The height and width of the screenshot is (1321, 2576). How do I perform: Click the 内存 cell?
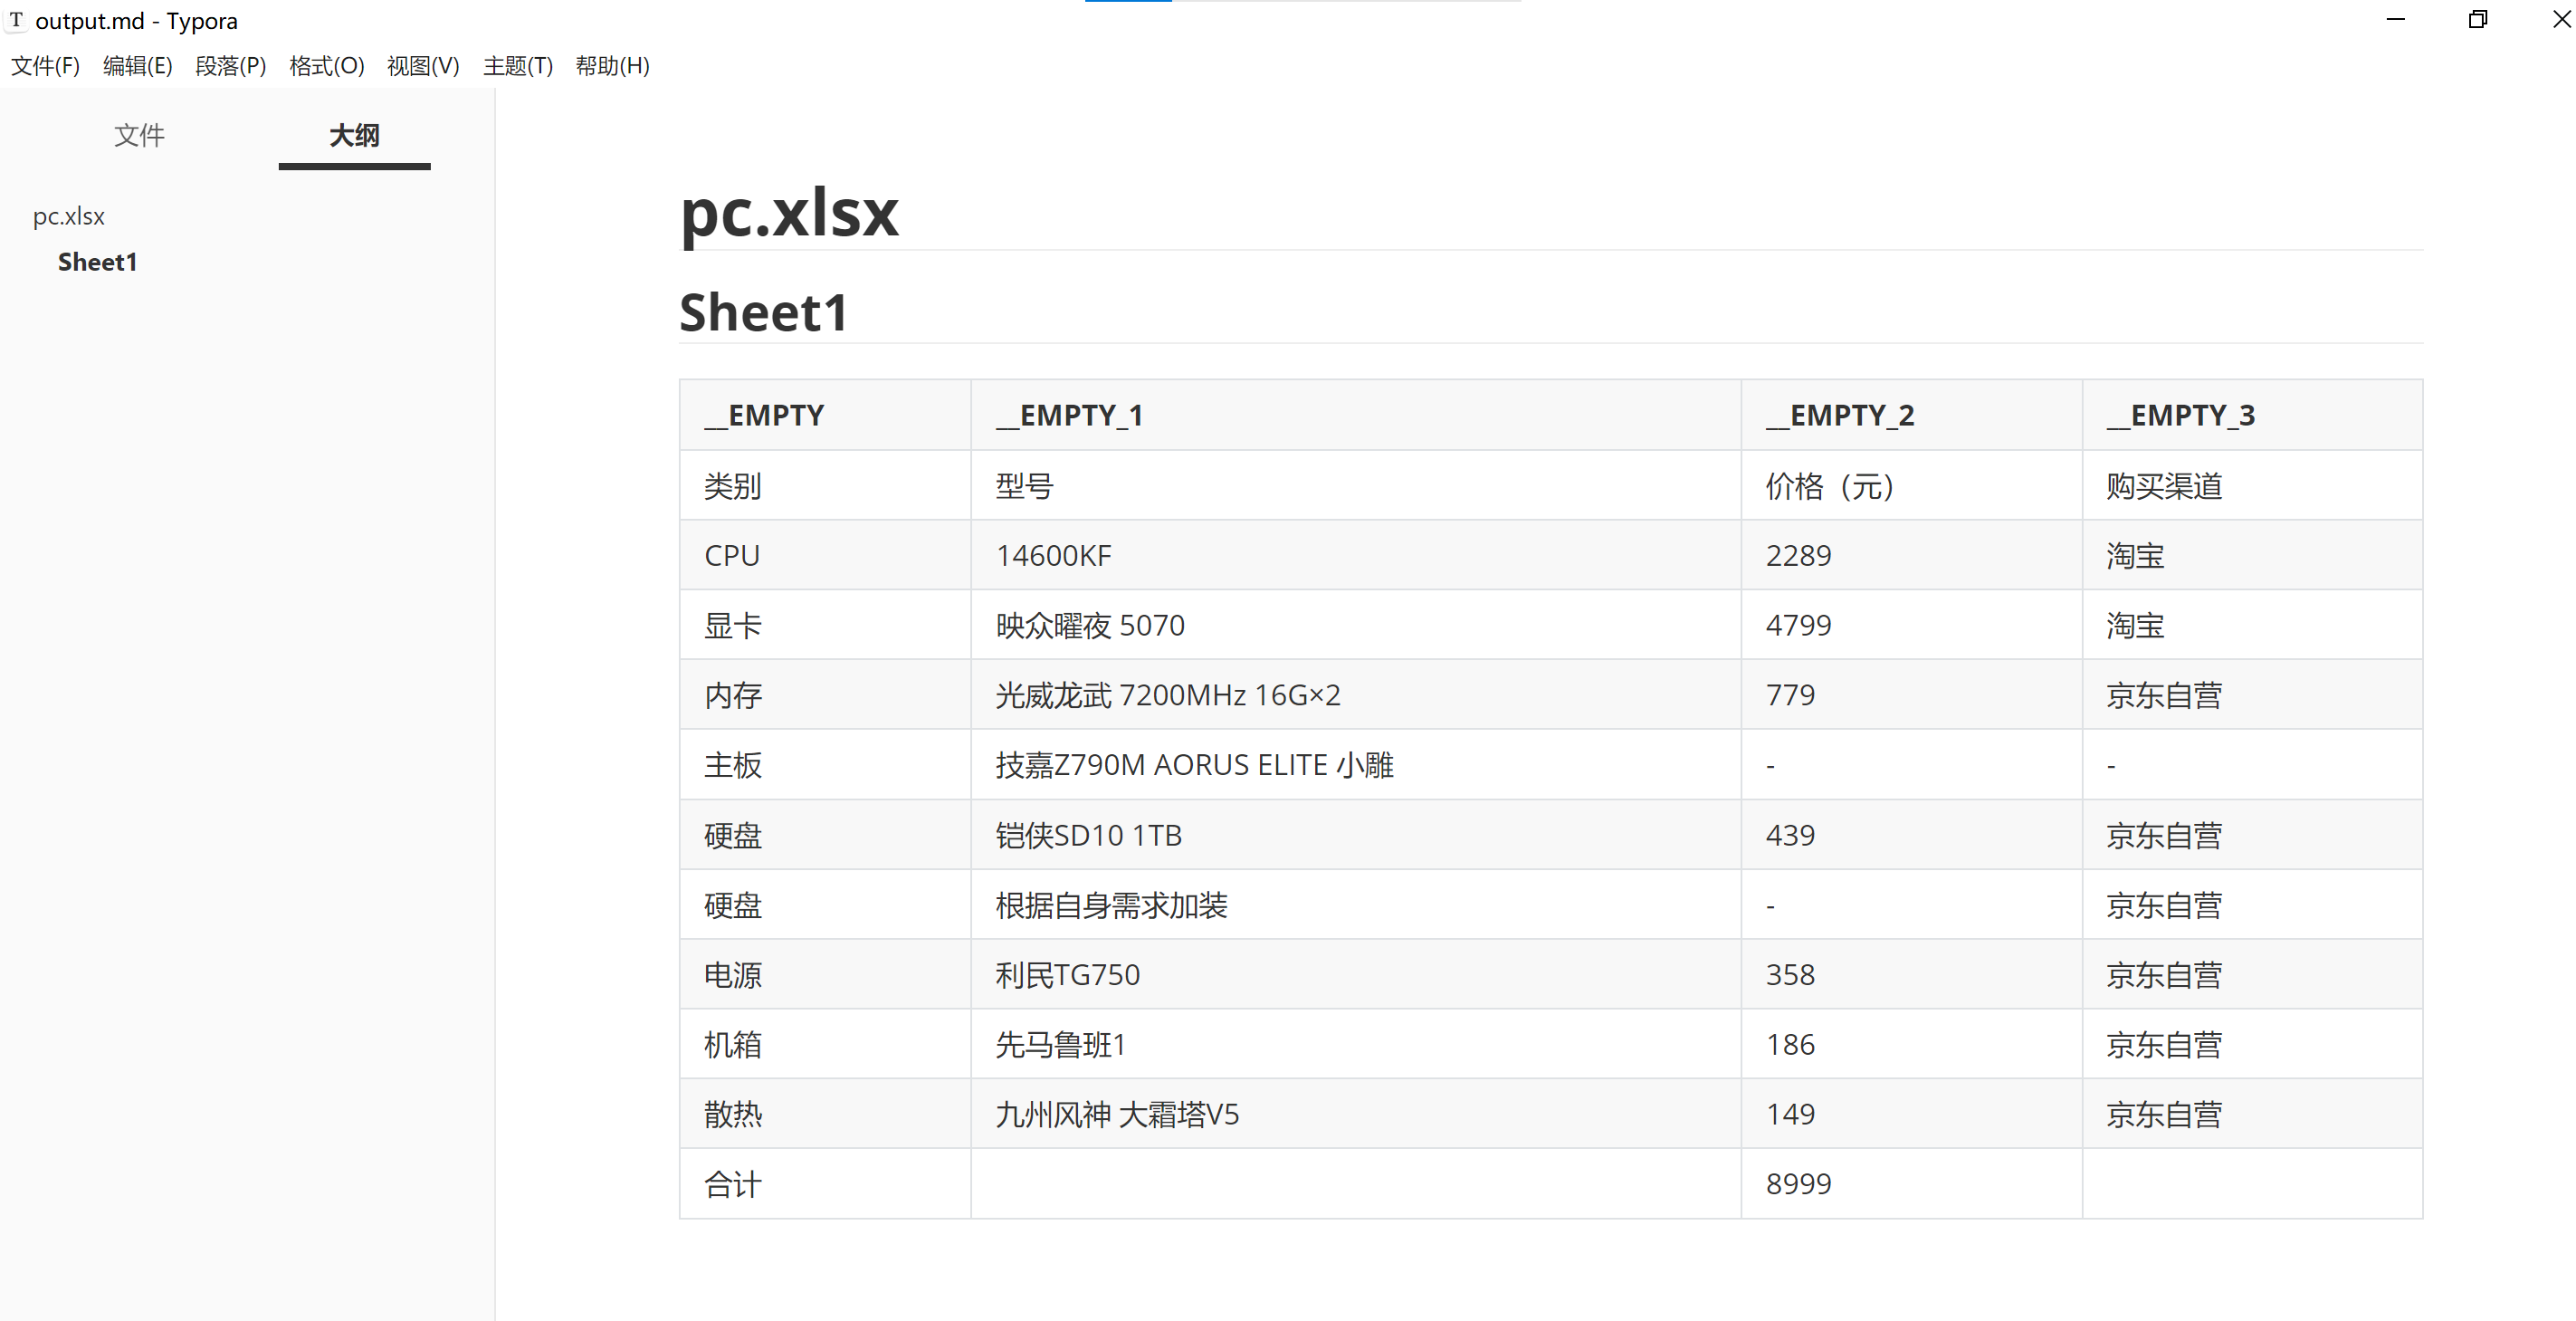[x=826, y=695]
